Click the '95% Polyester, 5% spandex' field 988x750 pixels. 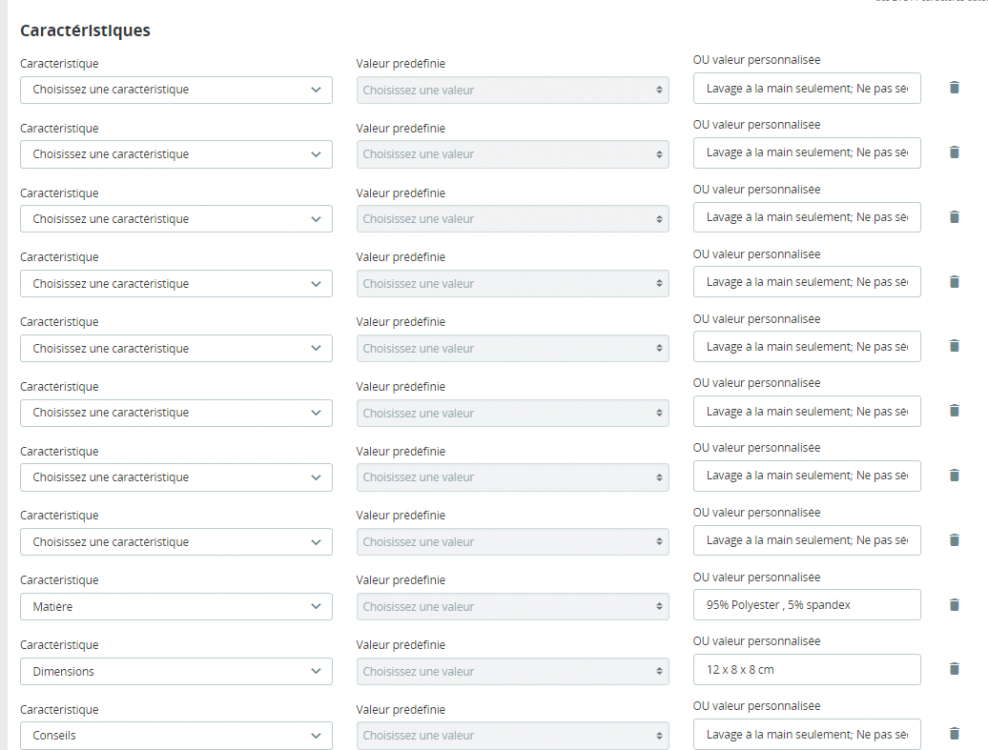click(x=806, y=604)
